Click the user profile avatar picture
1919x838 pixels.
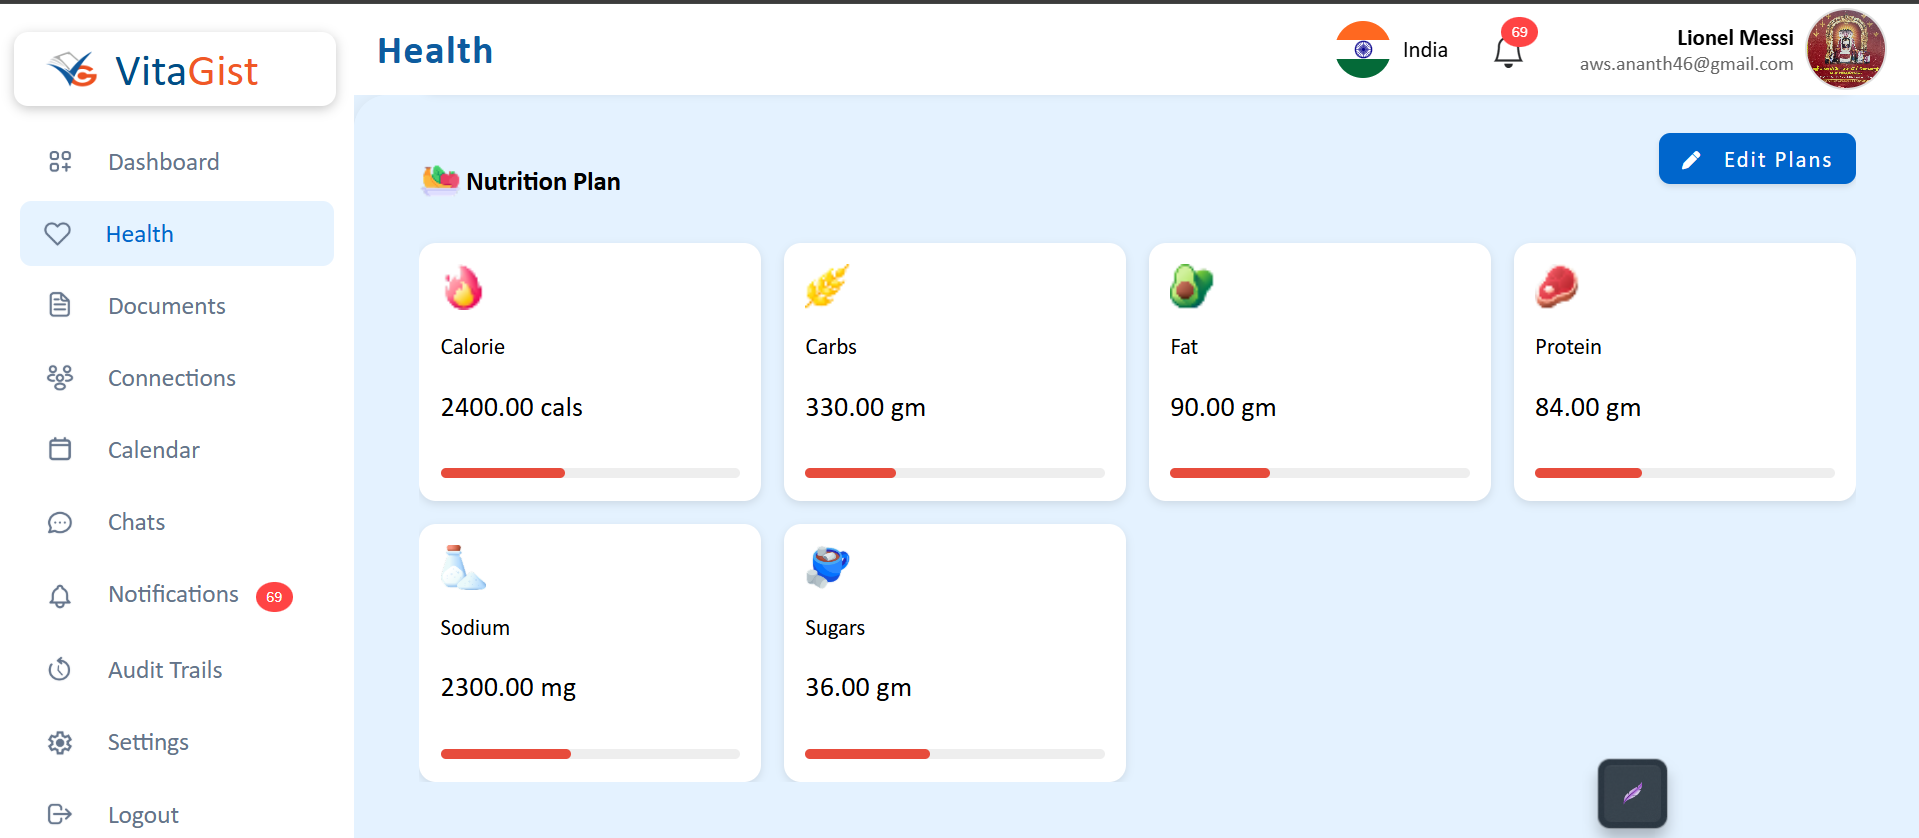(1845, 50)
